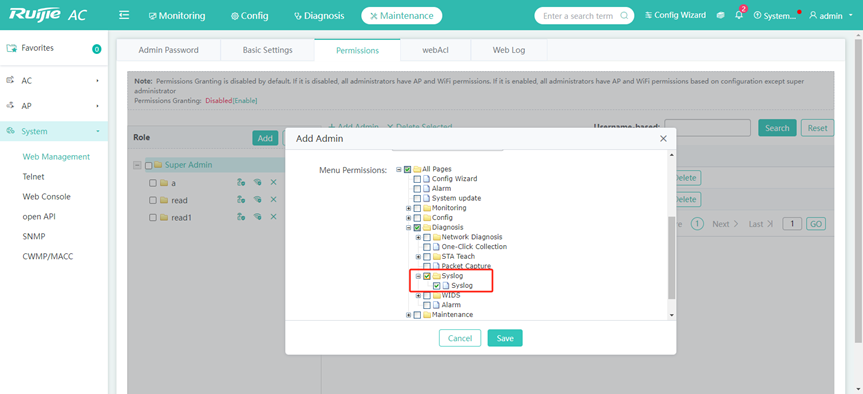This screenshot has height=394, width=863.
Task: Open the Web Log tab
Action: click(x=509, y=50)
